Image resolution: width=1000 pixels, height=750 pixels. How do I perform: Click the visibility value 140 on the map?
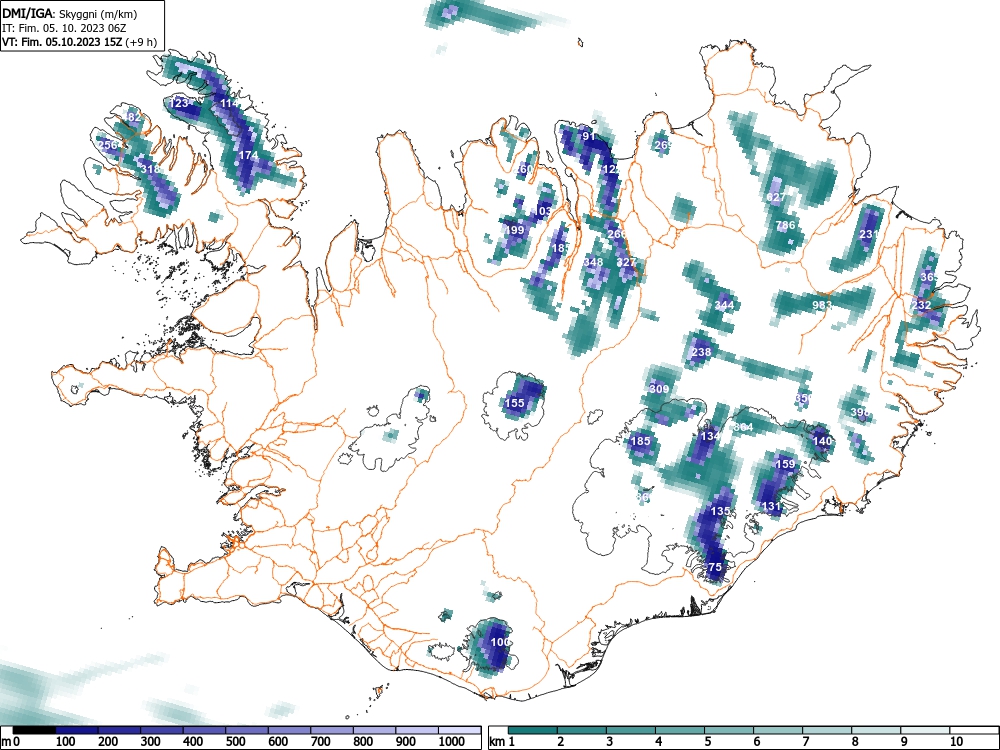coord(823,441)
